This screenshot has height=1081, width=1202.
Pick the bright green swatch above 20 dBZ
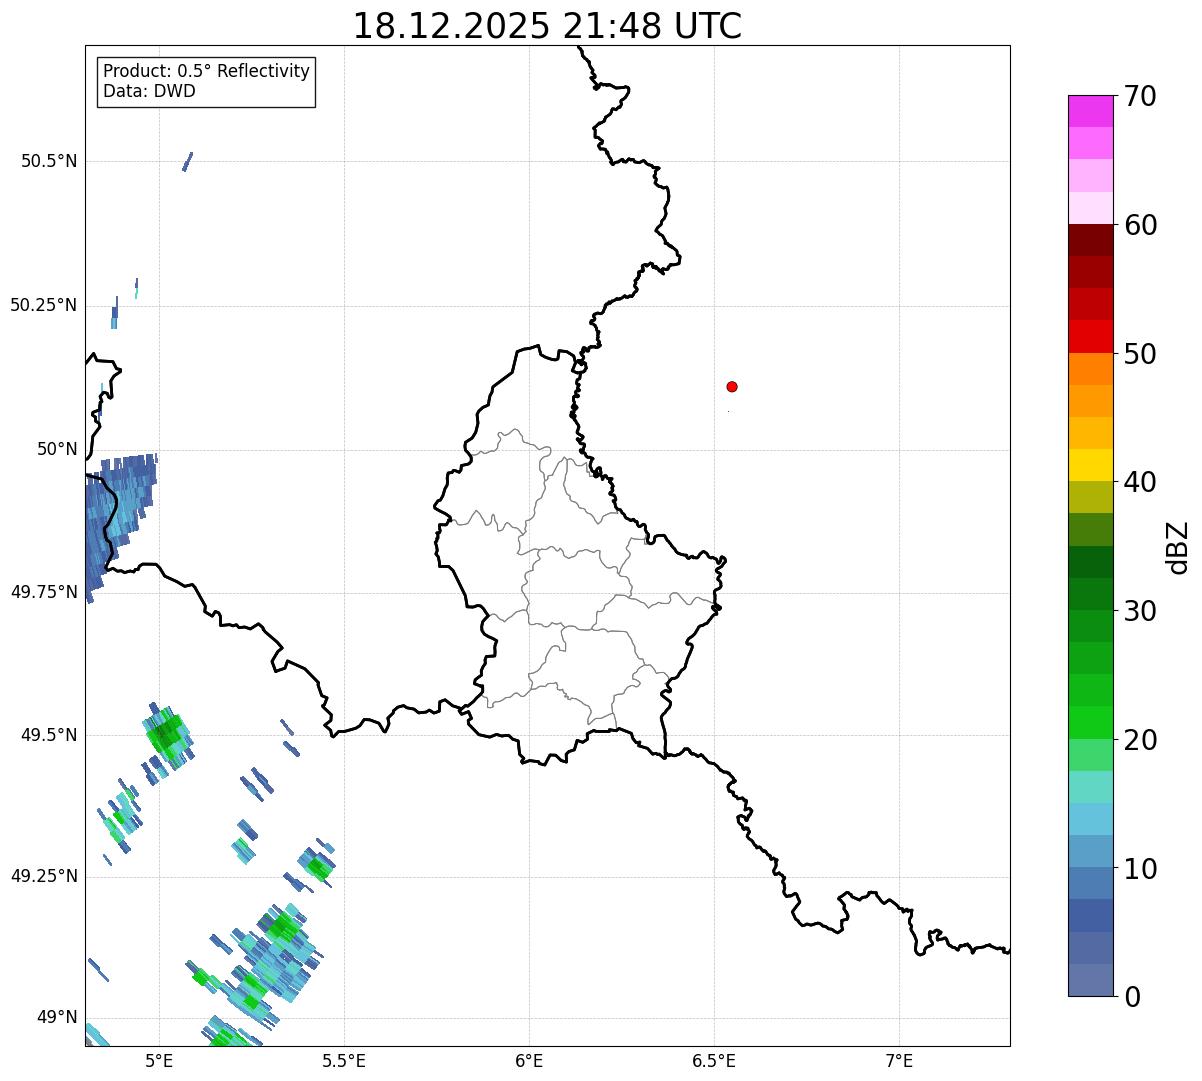1090,722
